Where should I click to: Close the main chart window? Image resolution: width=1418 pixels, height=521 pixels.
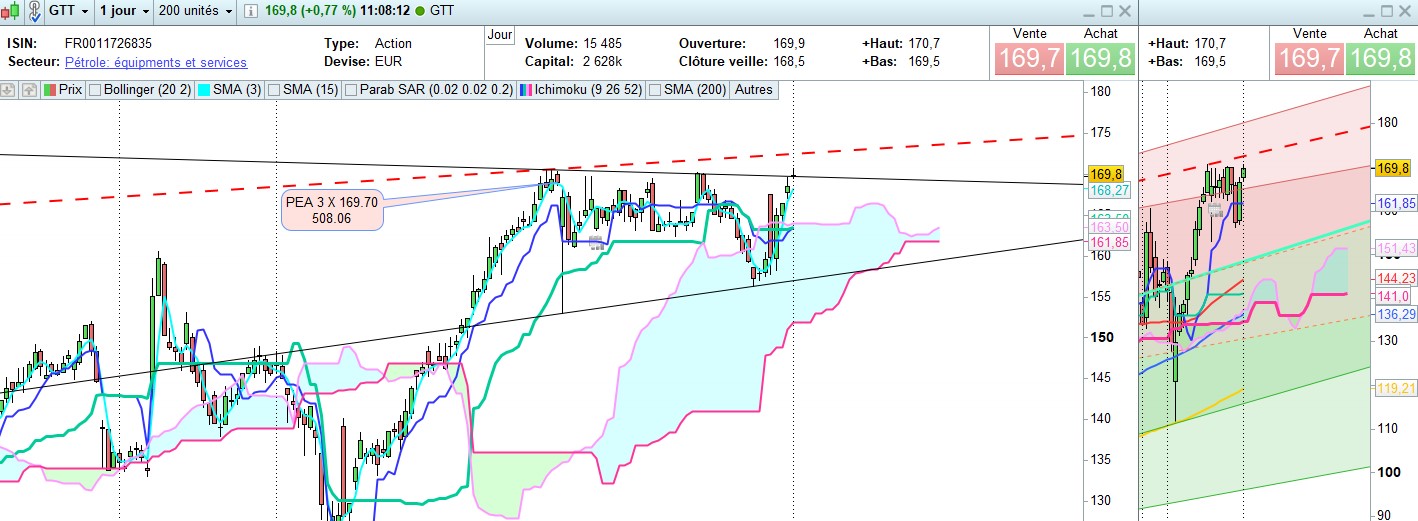[x=1125, y=11]
